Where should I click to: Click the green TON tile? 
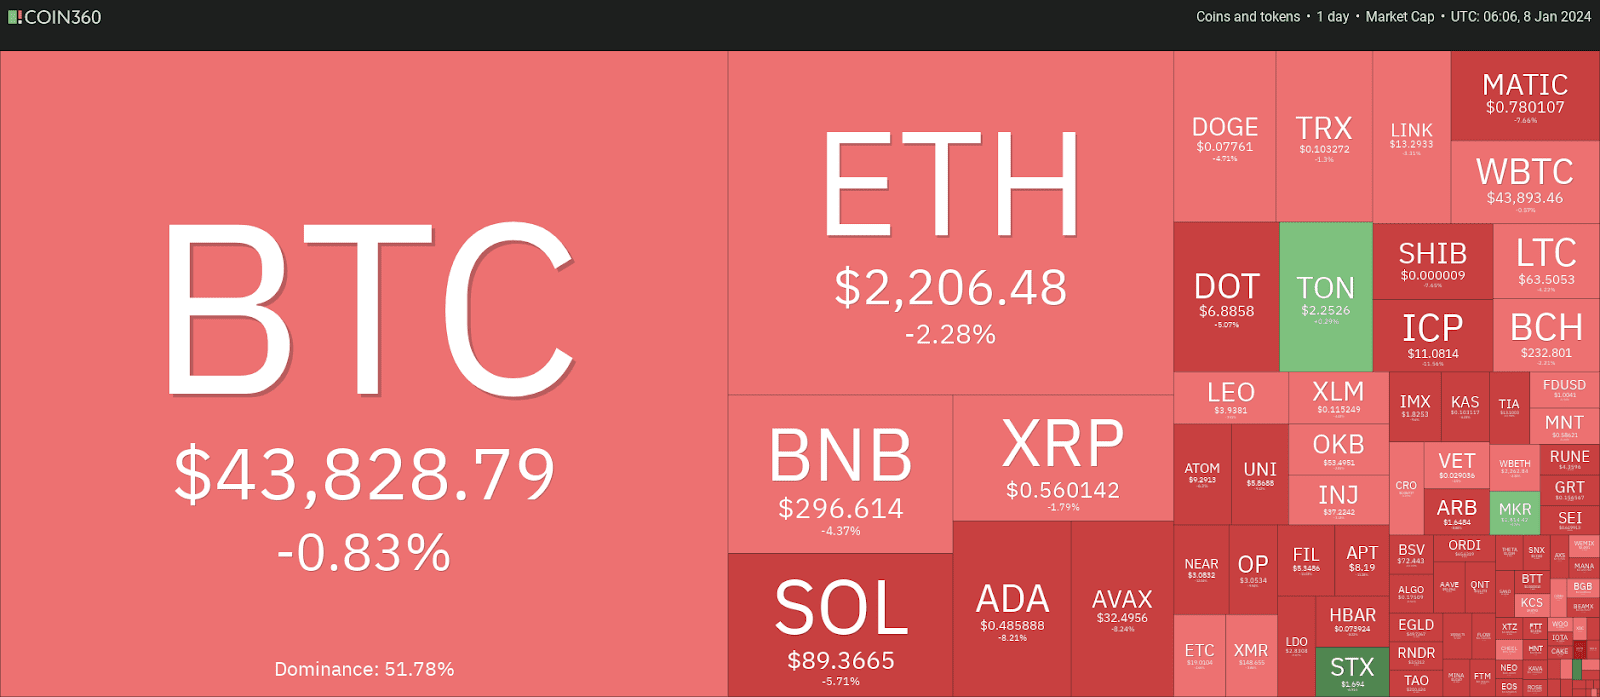click(1326, 297)
